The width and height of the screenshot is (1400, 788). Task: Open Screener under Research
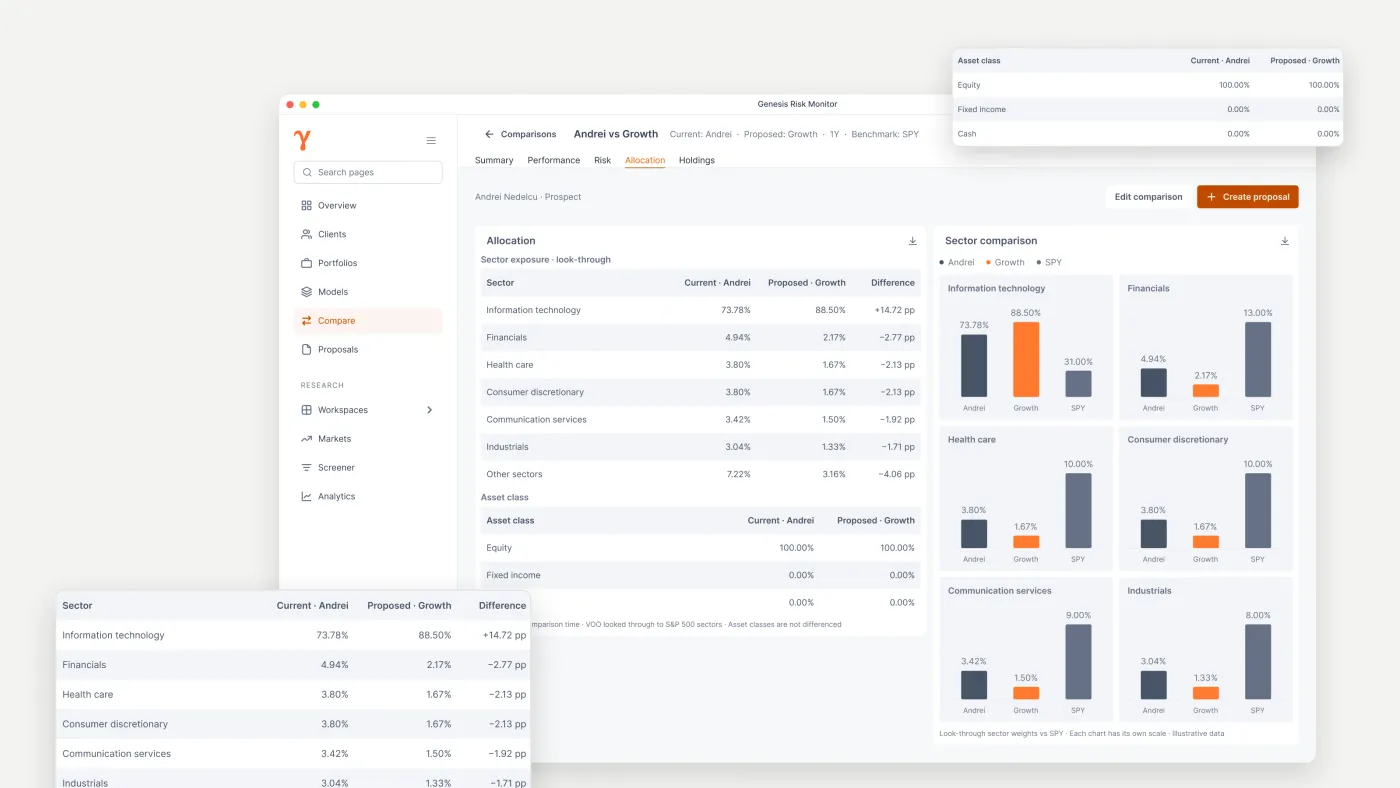coord(368,468)
